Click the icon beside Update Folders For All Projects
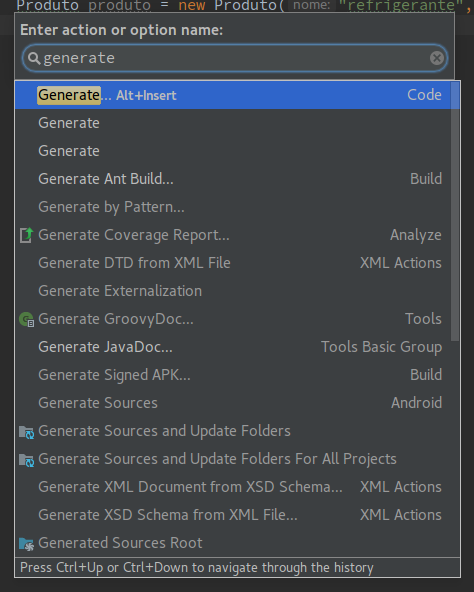The height and width of the screenshot is (592, 474). [x=26, y=459]
